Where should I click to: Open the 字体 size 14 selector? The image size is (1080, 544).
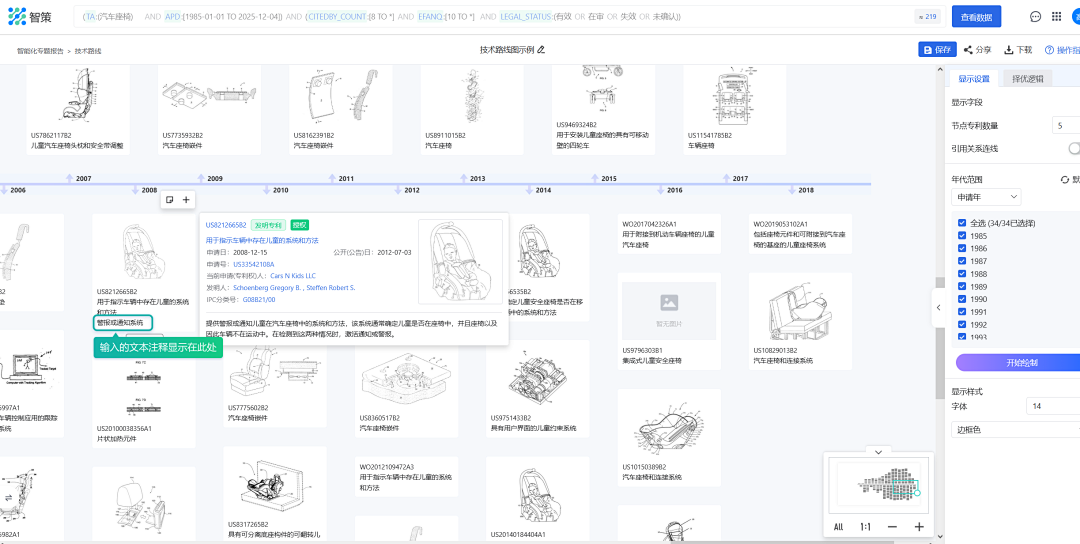1053,406
